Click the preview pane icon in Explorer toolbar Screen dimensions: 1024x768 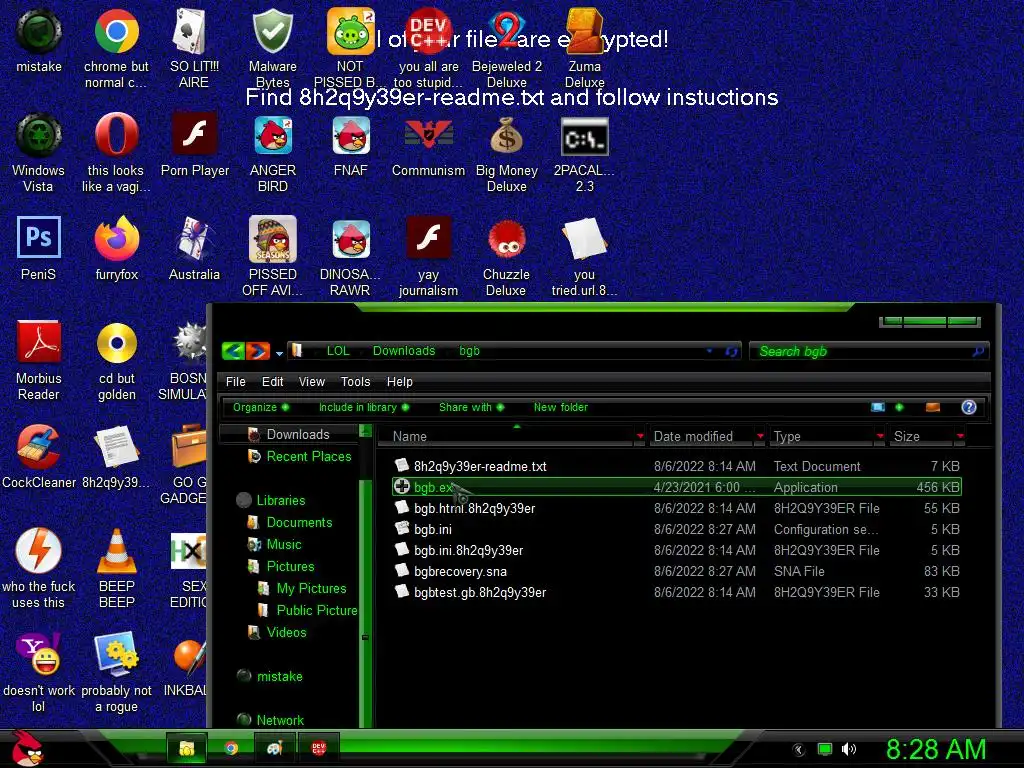tap(933, 408)
